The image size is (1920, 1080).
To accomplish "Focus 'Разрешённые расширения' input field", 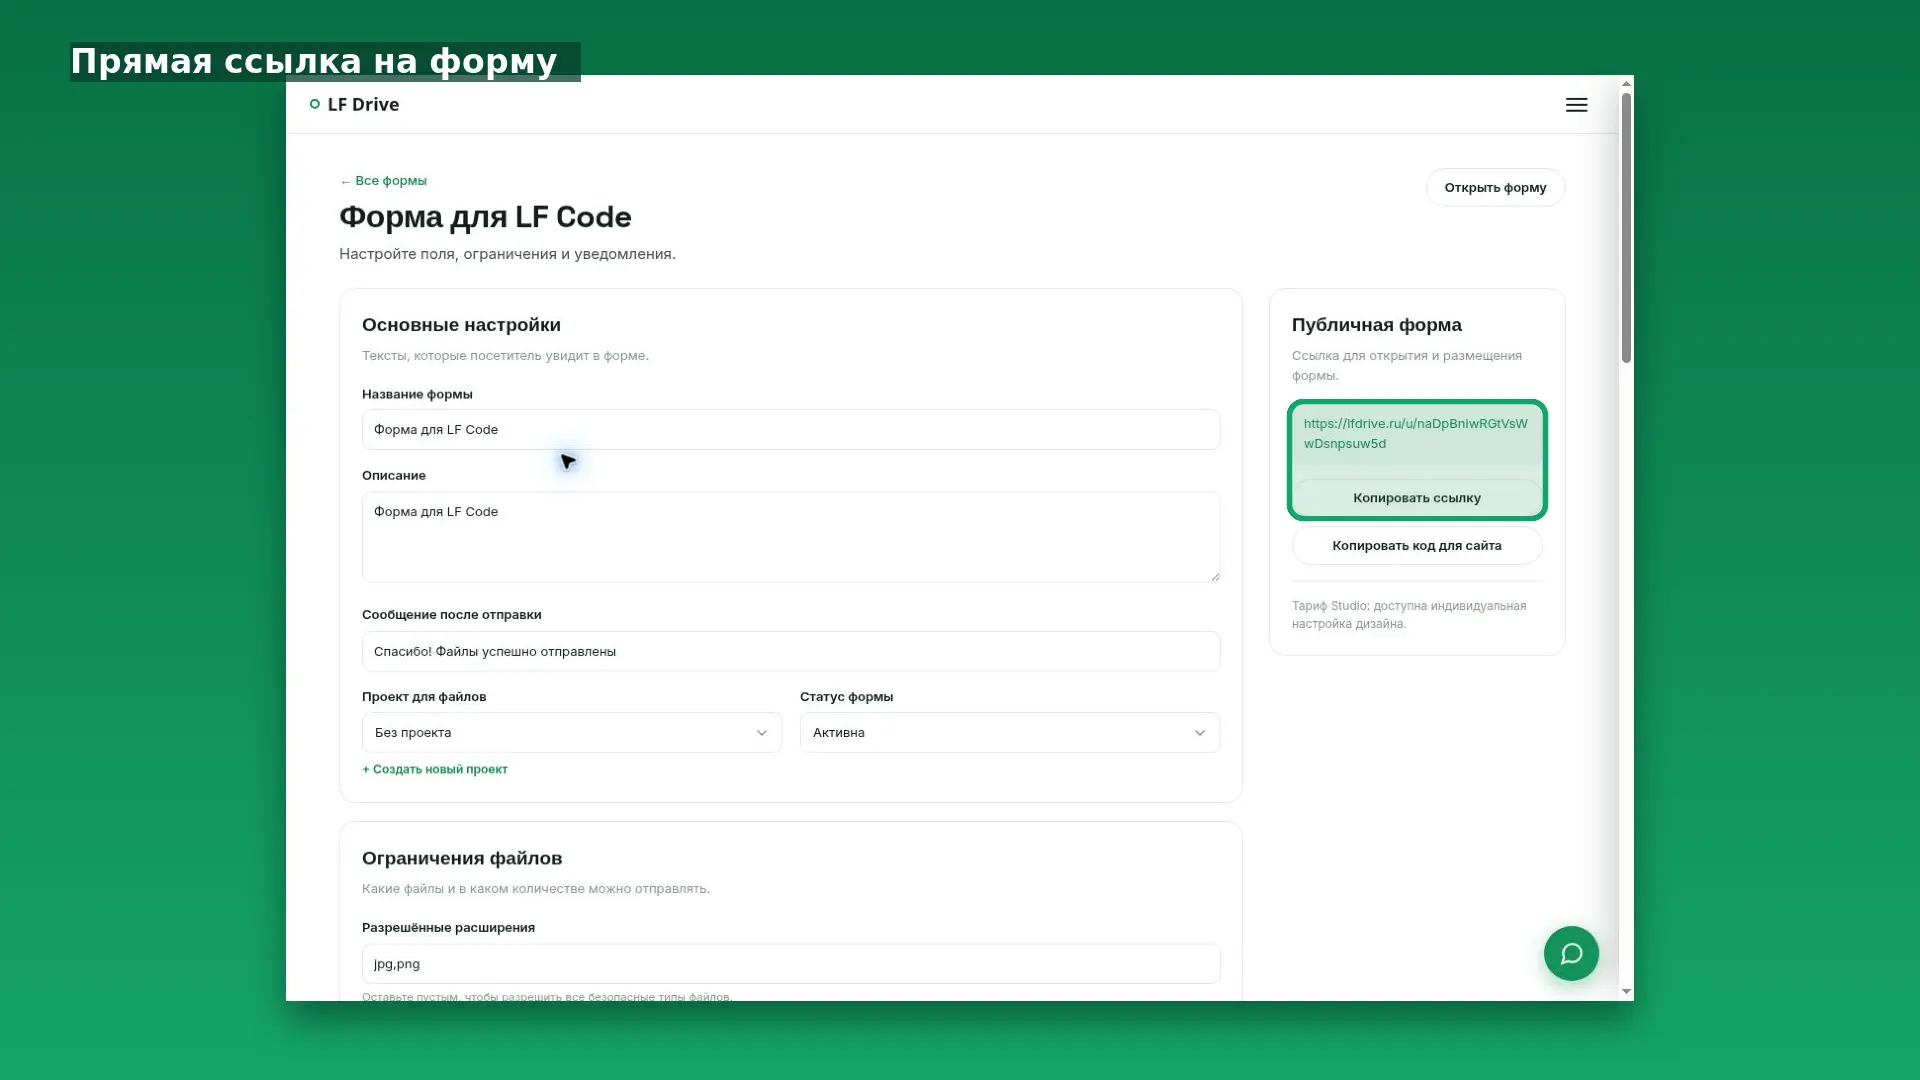I will [x=790, y=964].
